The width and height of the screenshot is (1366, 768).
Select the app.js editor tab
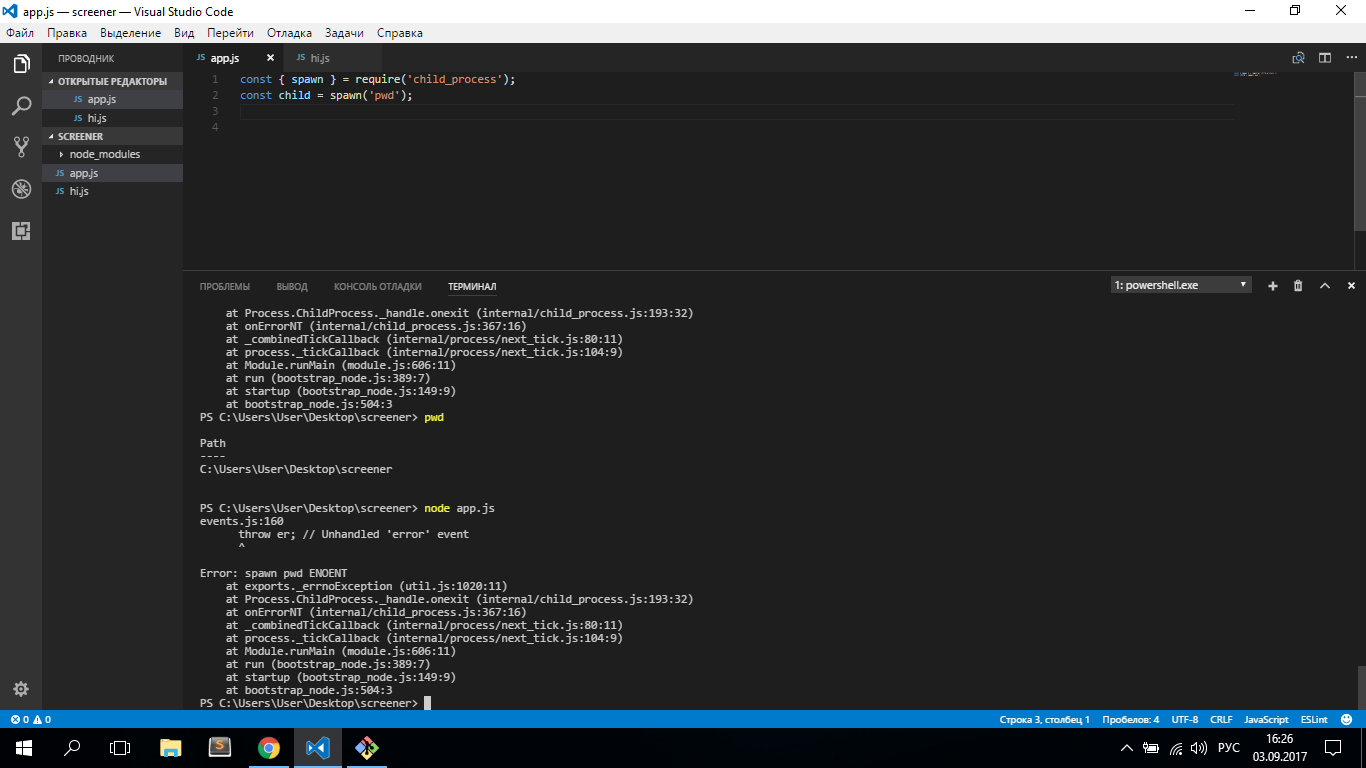point(224,58)
